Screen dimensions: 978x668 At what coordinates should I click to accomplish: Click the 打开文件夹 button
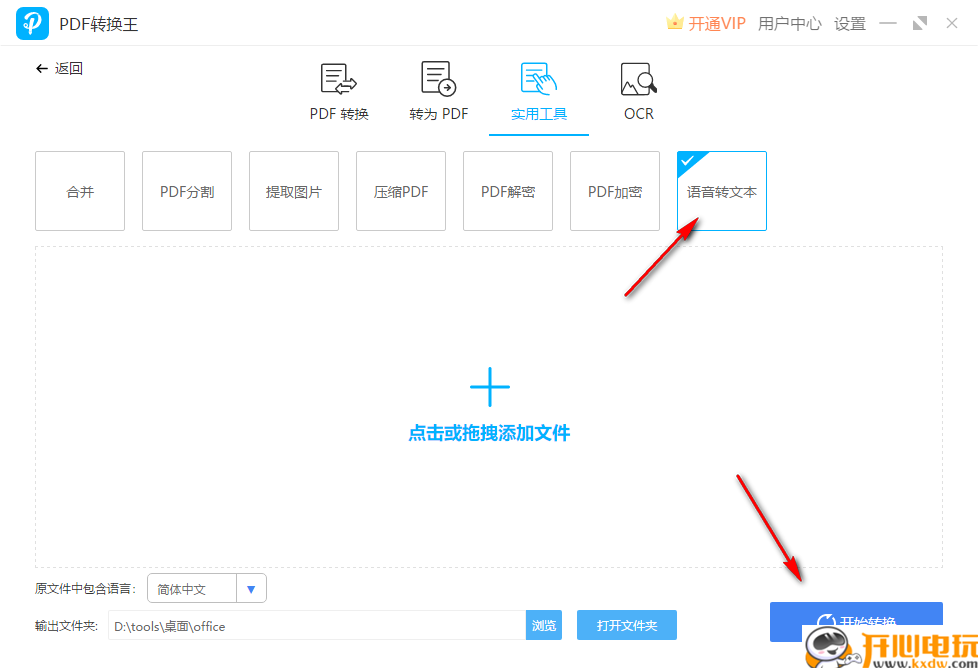coord(628,625)
